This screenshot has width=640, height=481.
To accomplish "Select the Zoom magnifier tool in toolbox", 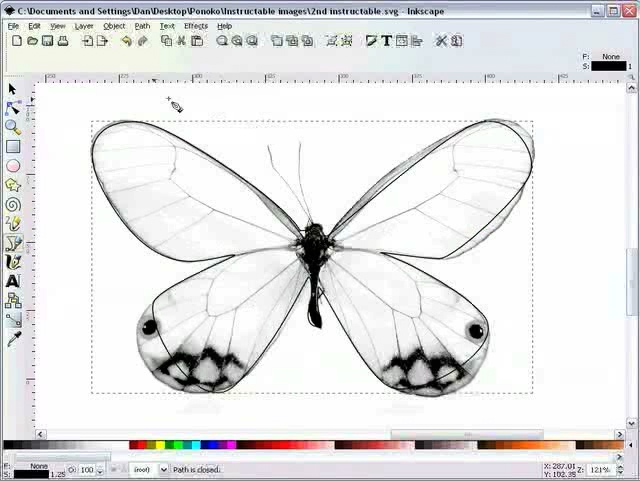I will [13, 127].
